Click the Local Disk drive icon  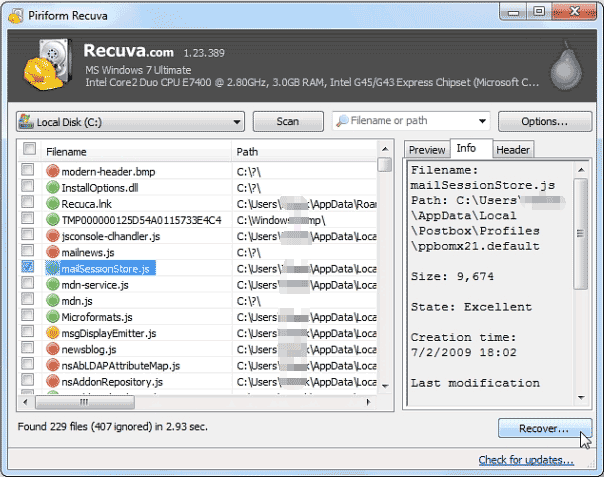tap(26, 121)
